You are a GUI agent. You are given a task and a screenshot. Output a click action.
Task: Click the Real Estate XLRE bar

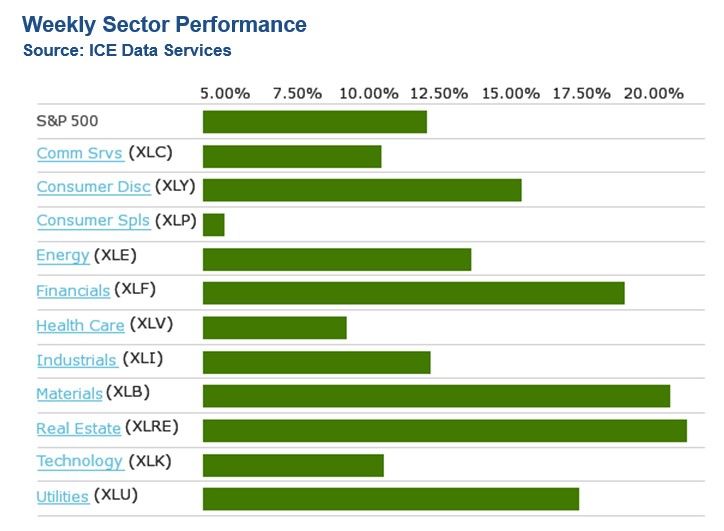tap(444, 430)
